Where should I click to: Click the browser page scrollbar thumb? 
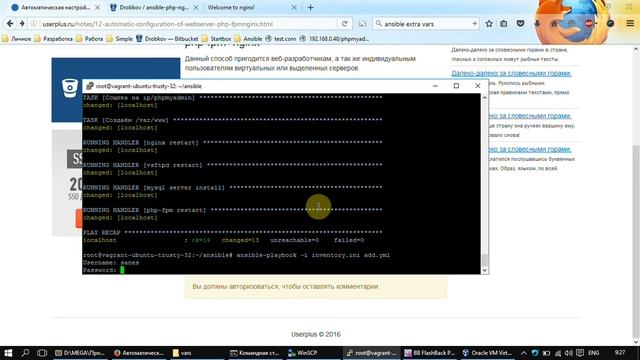click(x=636, y=241)
